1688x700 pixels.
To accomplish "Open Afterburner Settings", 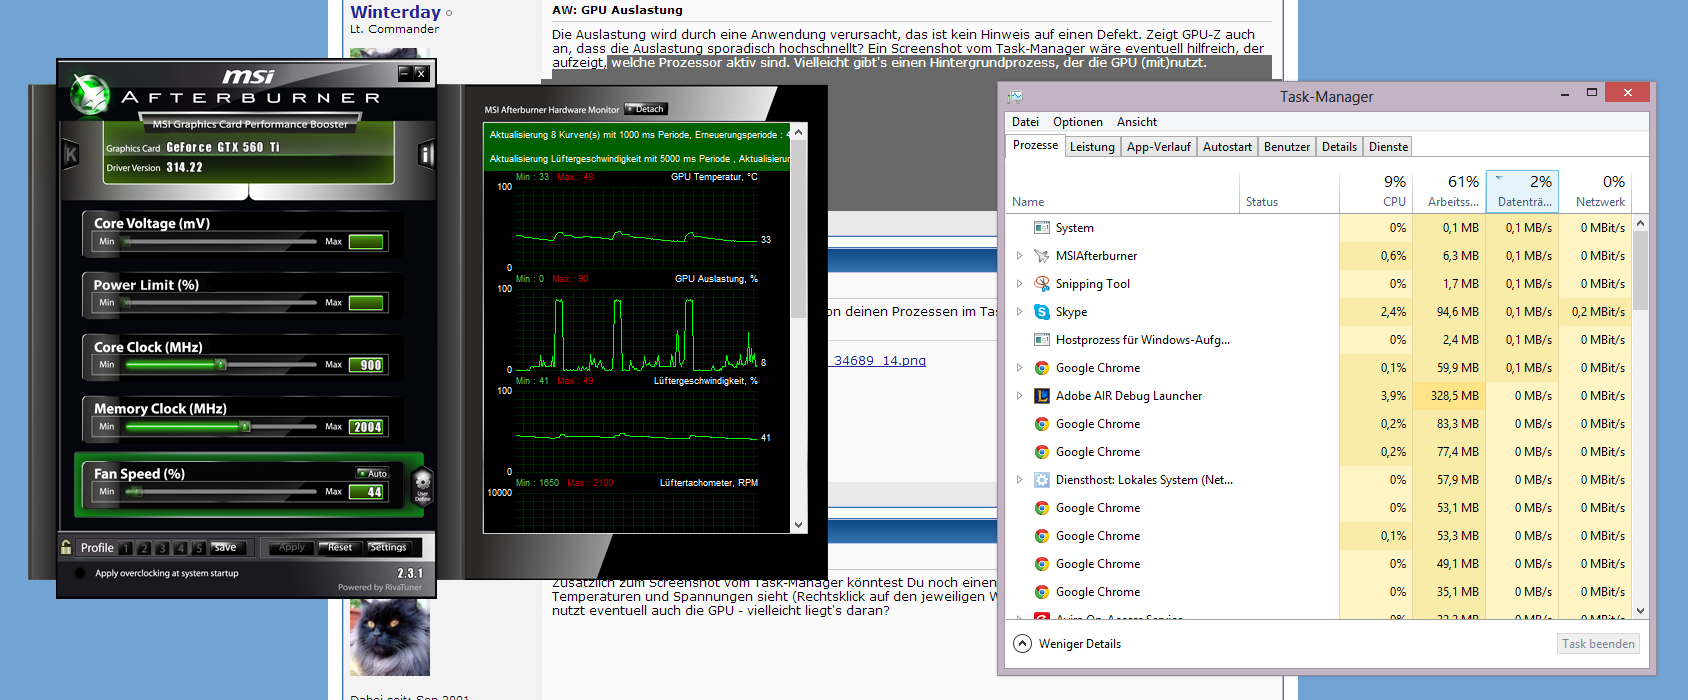I will 388,548.
